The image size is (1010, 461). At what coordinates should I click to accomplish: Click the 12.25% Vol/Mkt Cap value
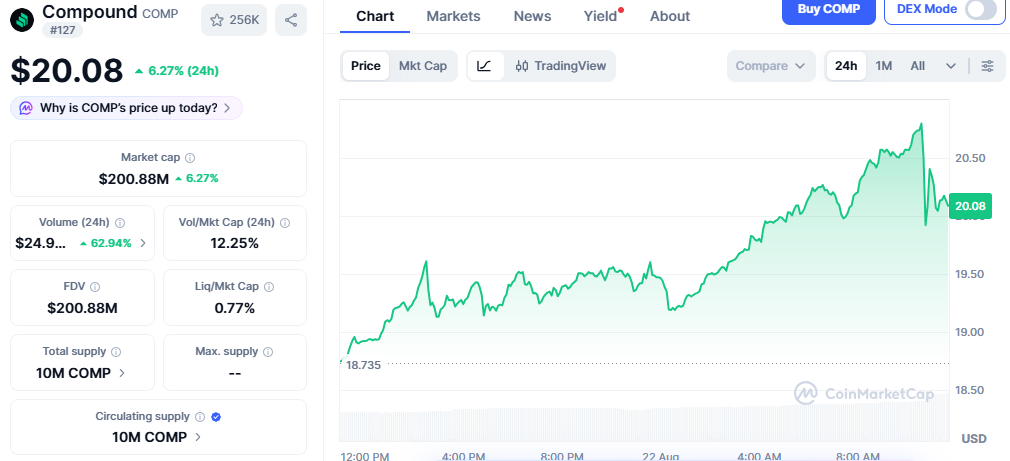point(234,243)
